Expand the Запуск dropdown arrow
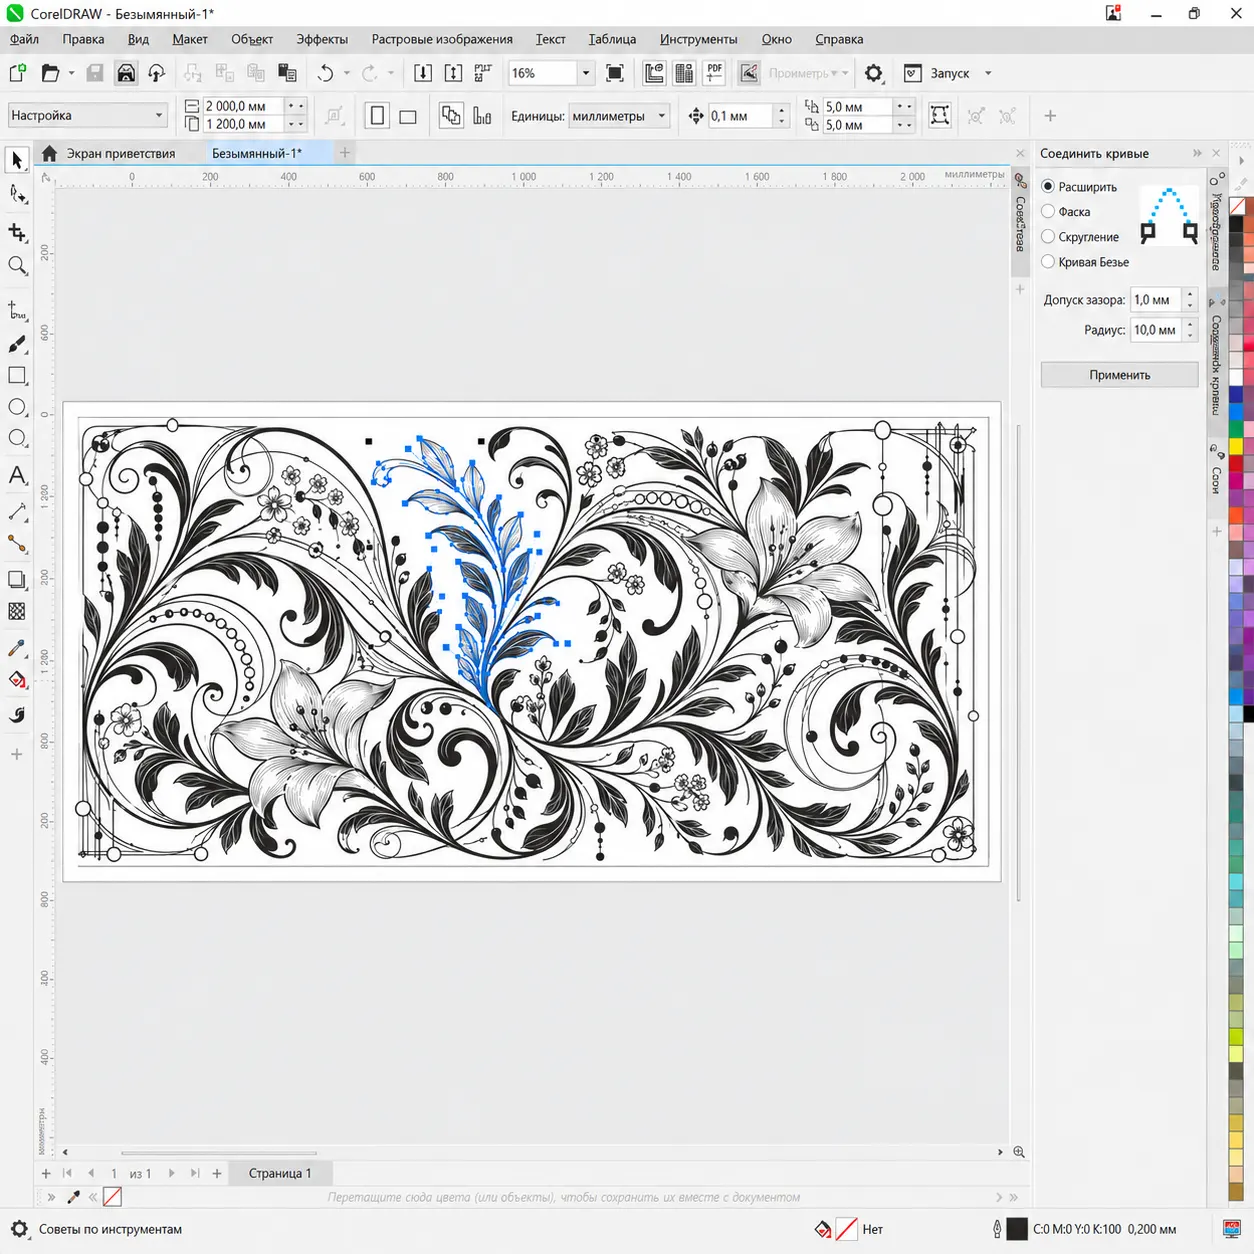 coord(988,73)
